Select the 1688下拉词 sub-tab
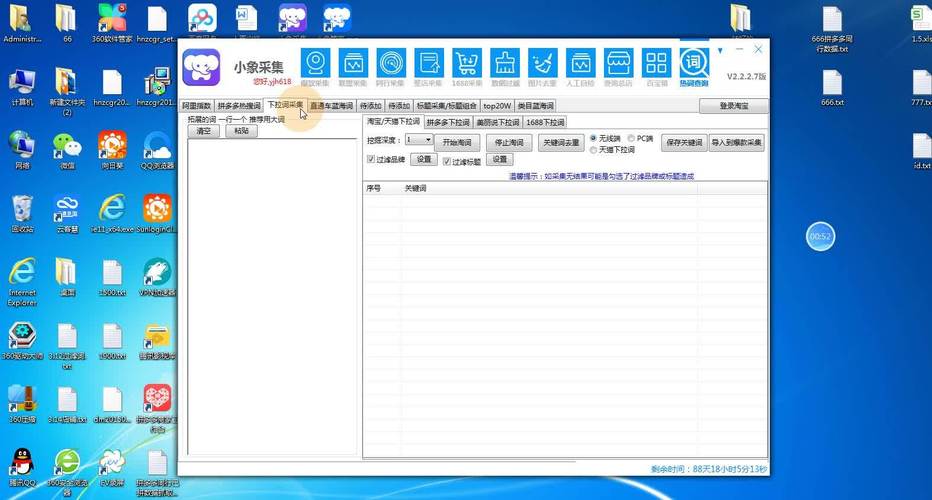Image resolution: width=932 pixels, height=500 pixels. click(x=545, y=122)
